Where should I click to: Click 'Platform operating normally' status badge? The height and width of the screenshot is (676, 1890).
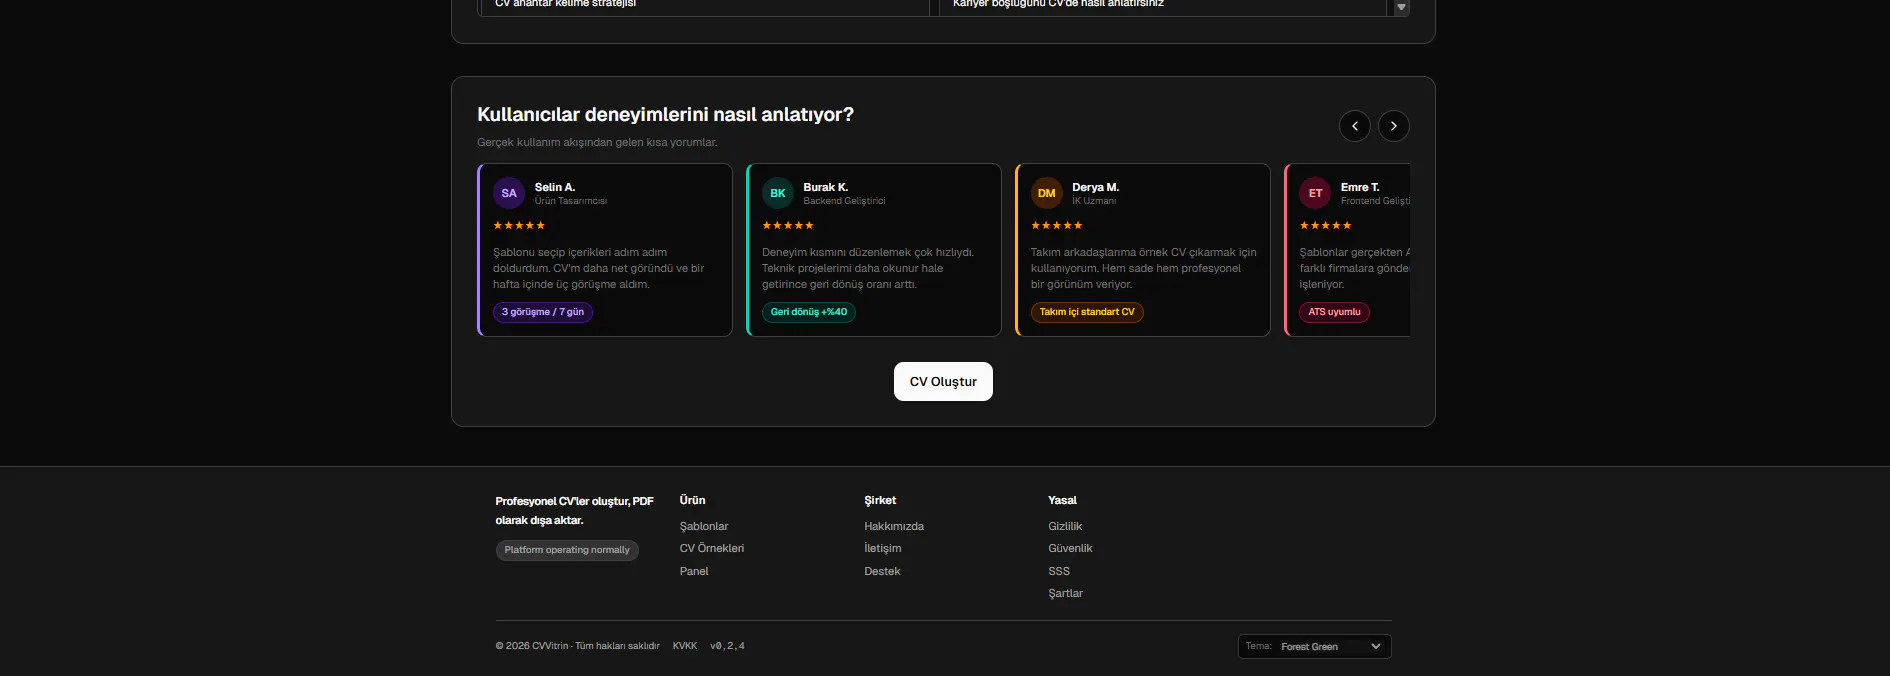(567, 550)
